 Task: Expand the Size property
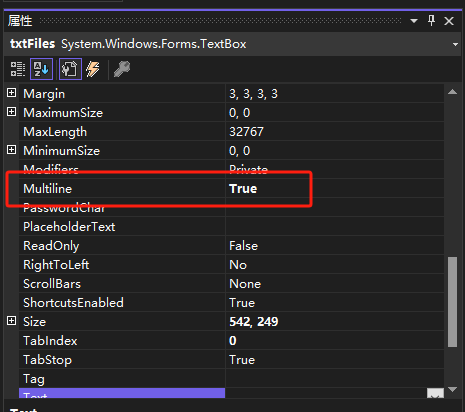[x=11, y=321]
